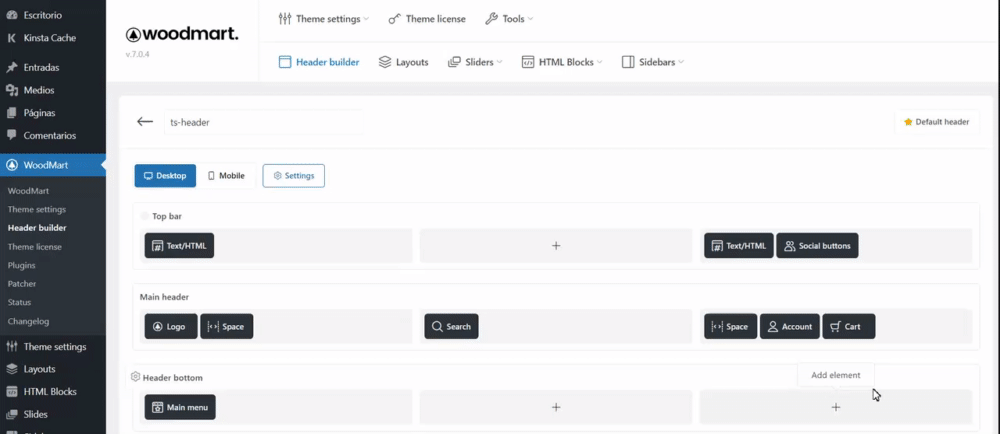The width and height of the screenshot is (1000, 434).
Task: Expand the HTML Blocks top navigation dropdown
Action: coord(562,62)
